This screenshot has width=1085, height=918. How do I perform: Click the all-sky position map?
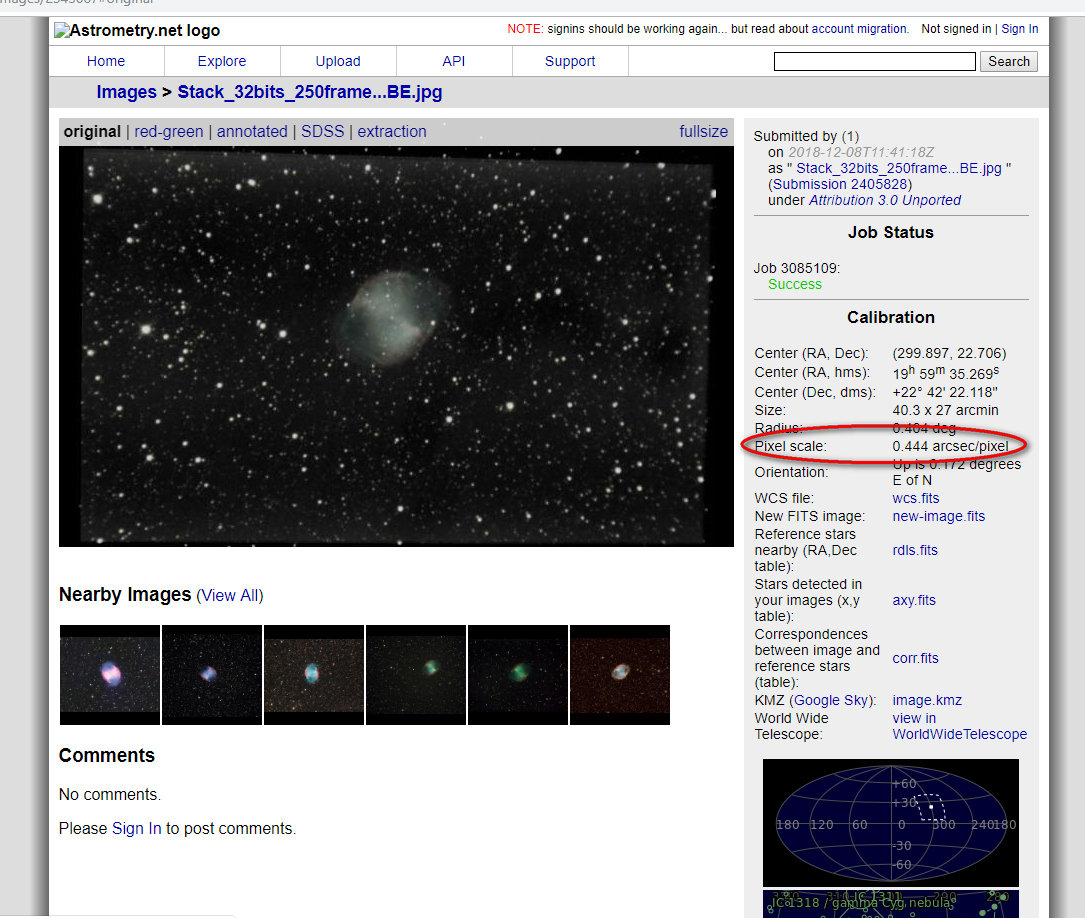[x=891, y=823]
